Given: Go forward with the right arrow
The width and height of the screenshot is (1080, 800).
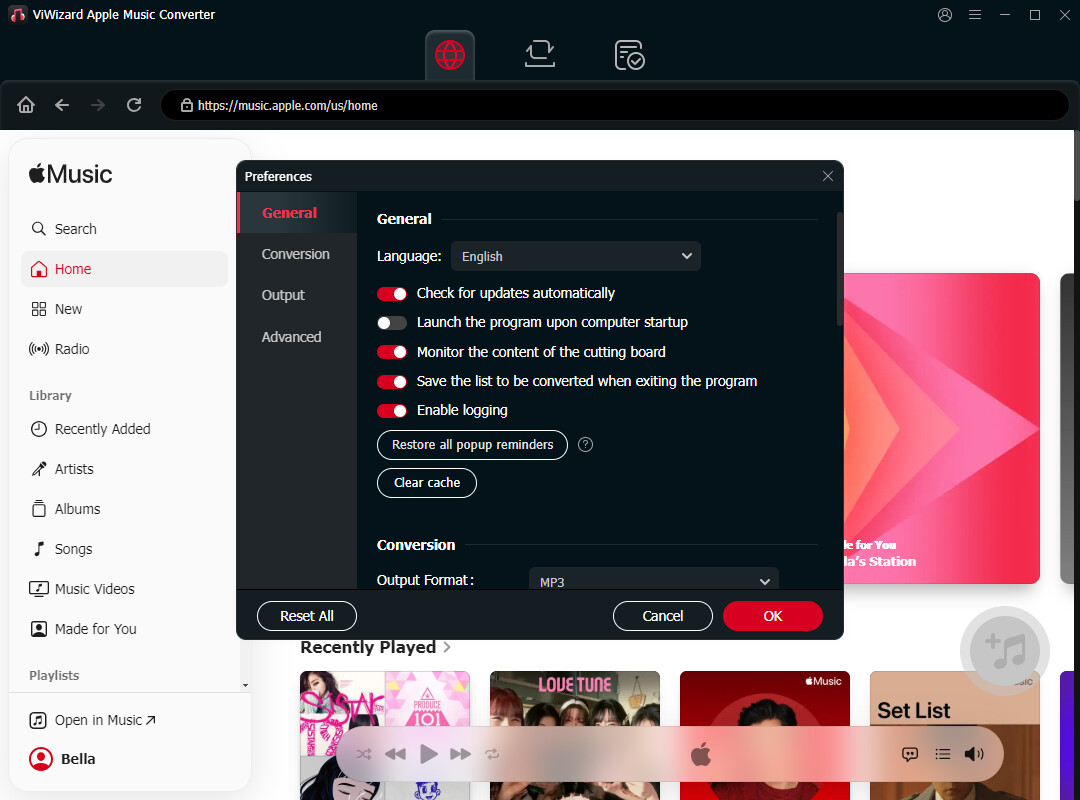Looking at the screenshot, I should pyautogui.click(x=98, y=105).
